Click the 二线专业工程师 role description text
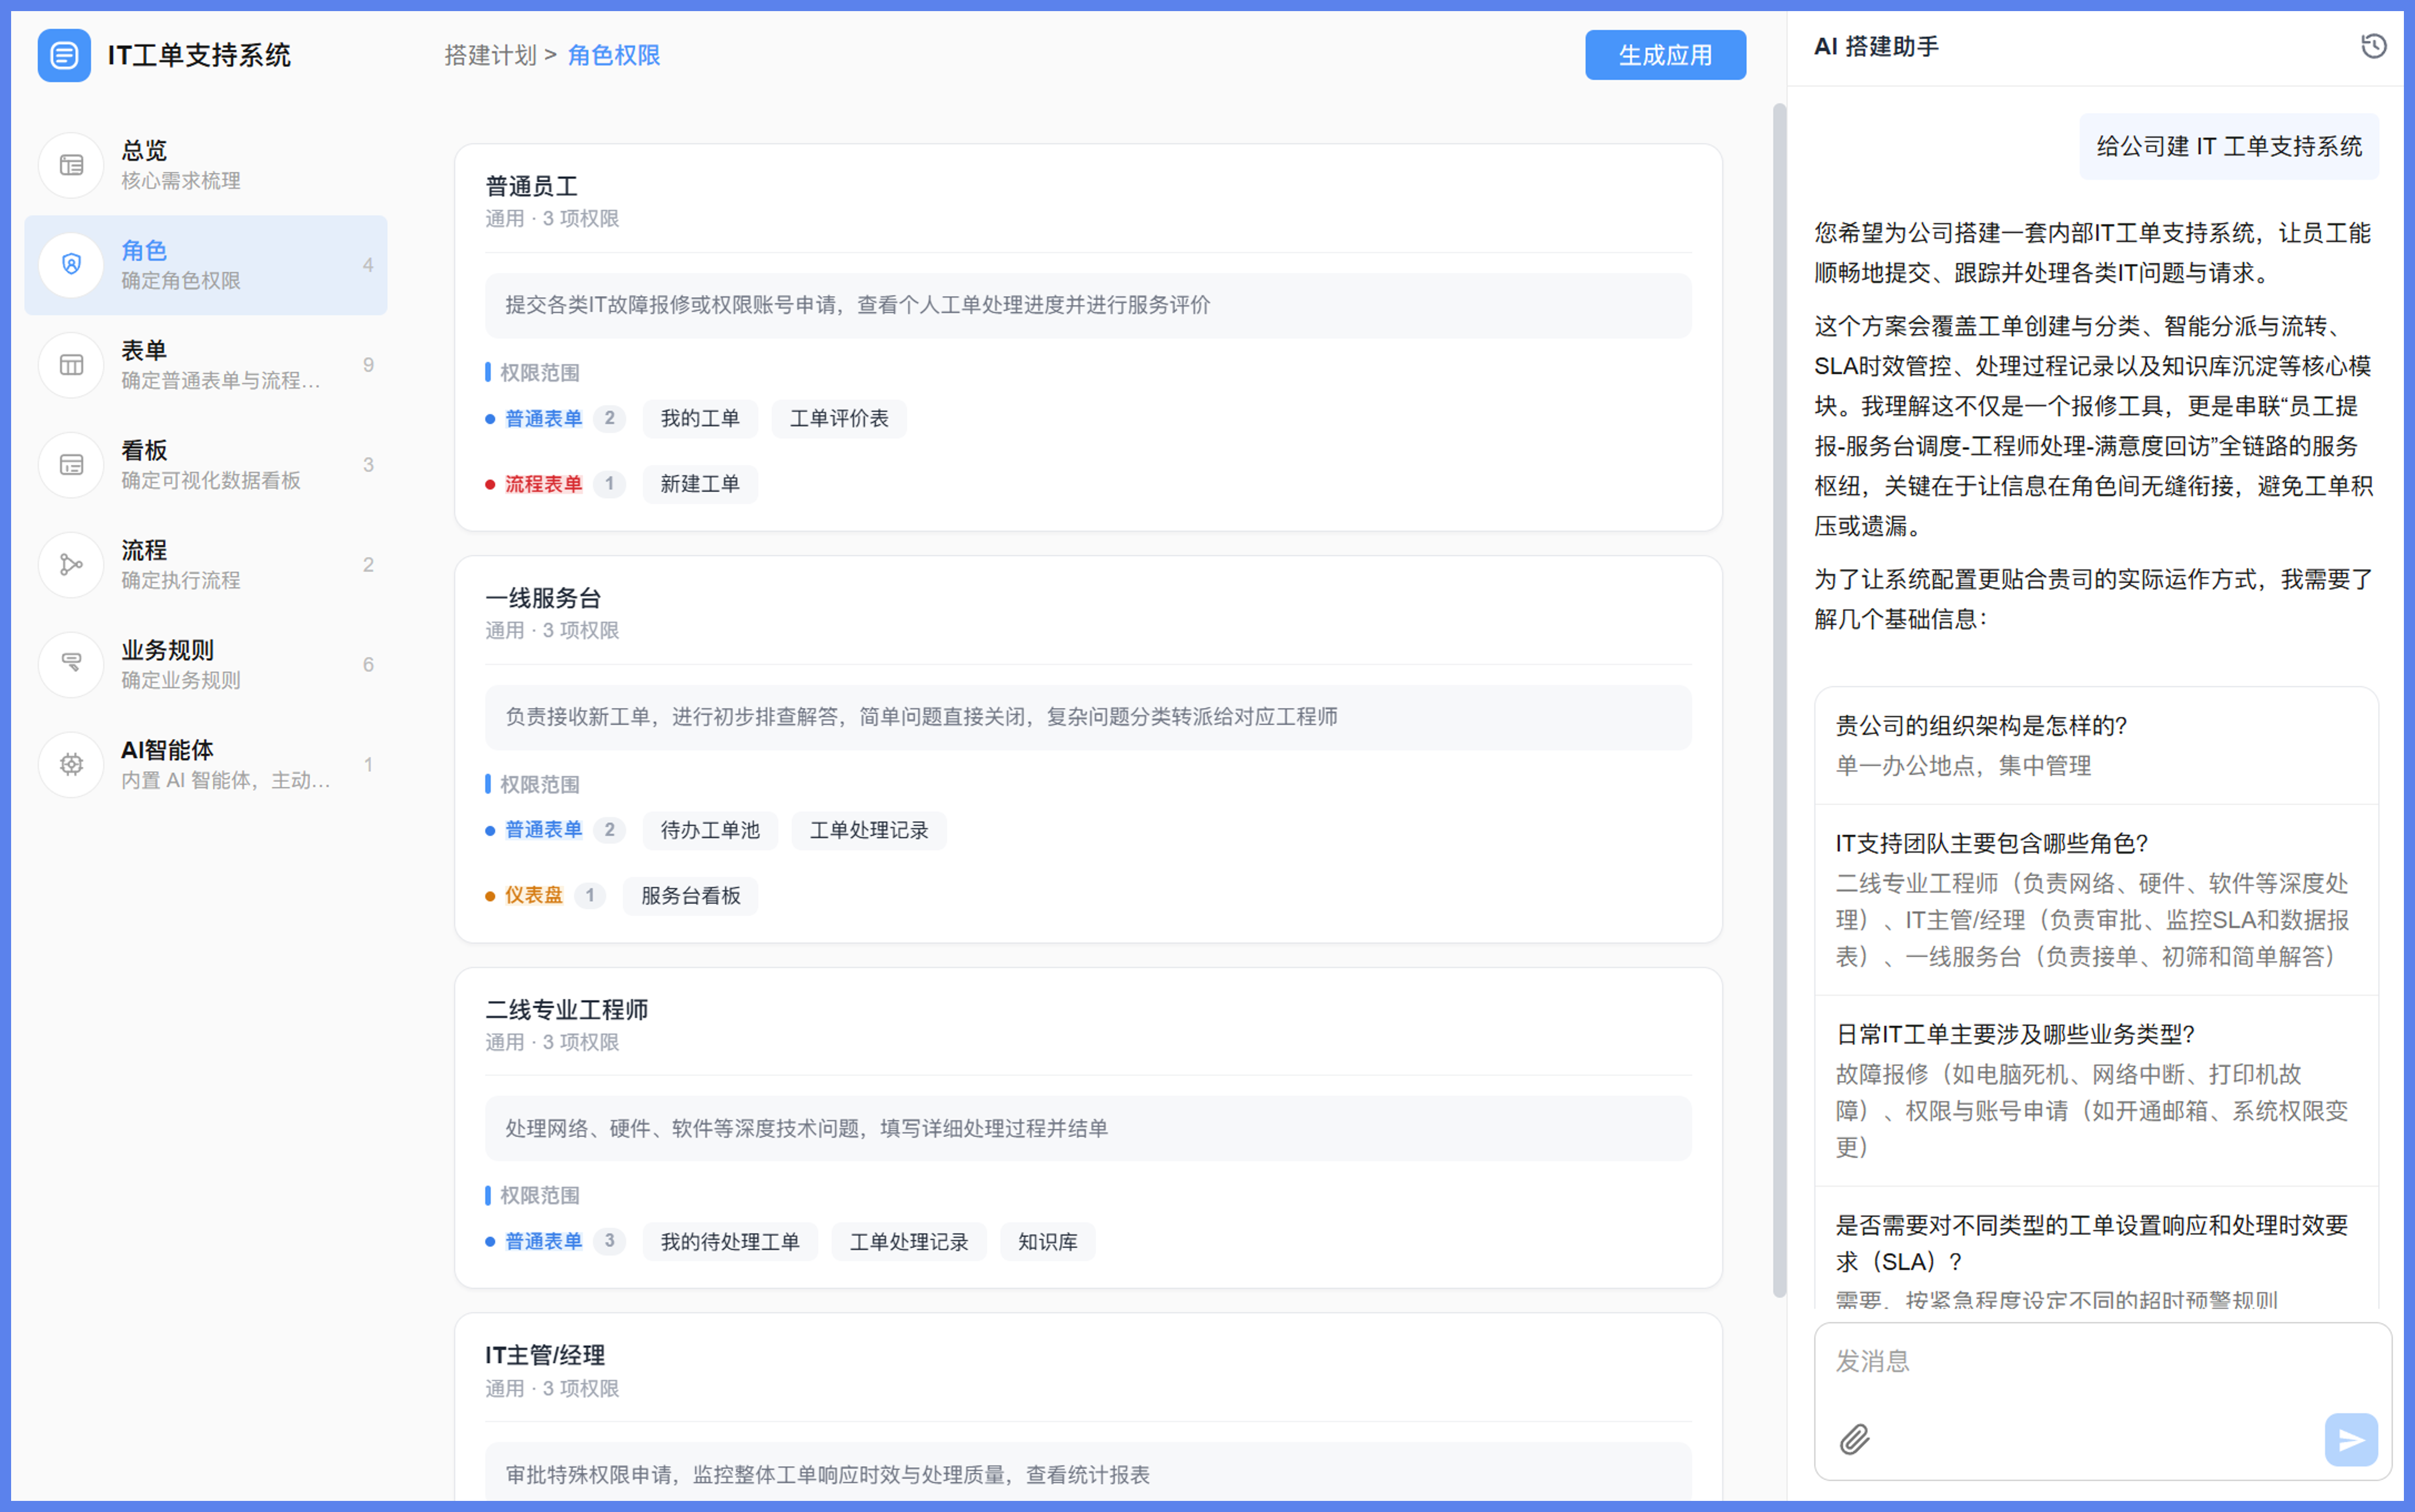The image size is (2415, 1512). point(806,1129)
